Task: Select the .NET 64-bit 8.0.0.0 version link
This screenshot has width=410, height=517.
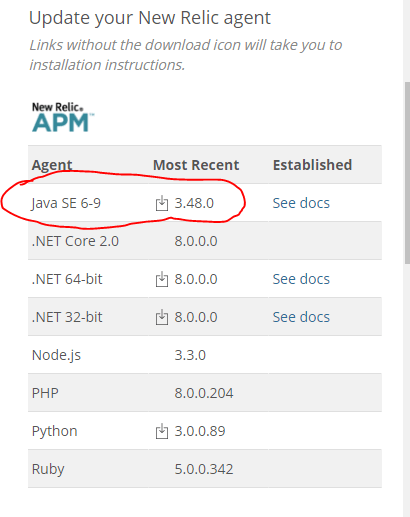Action: pos(196,279)
